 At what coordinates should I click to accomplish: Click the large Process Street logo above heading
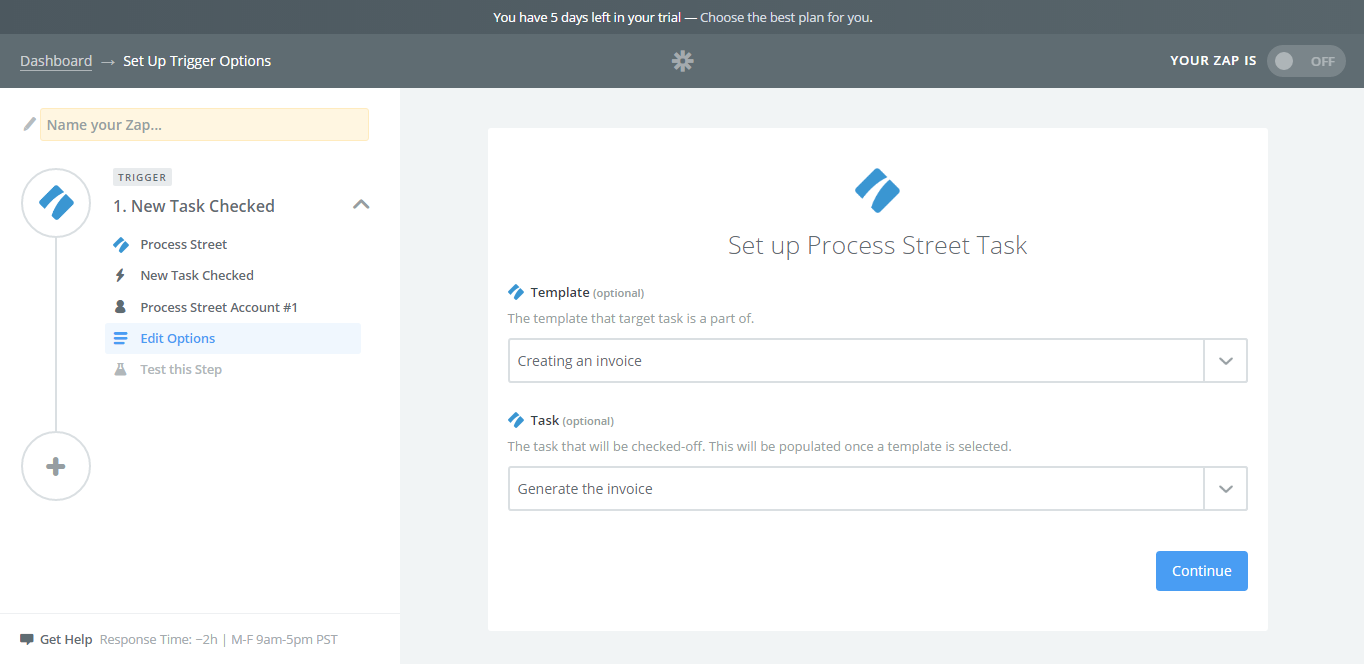click(x=877, y=191)
